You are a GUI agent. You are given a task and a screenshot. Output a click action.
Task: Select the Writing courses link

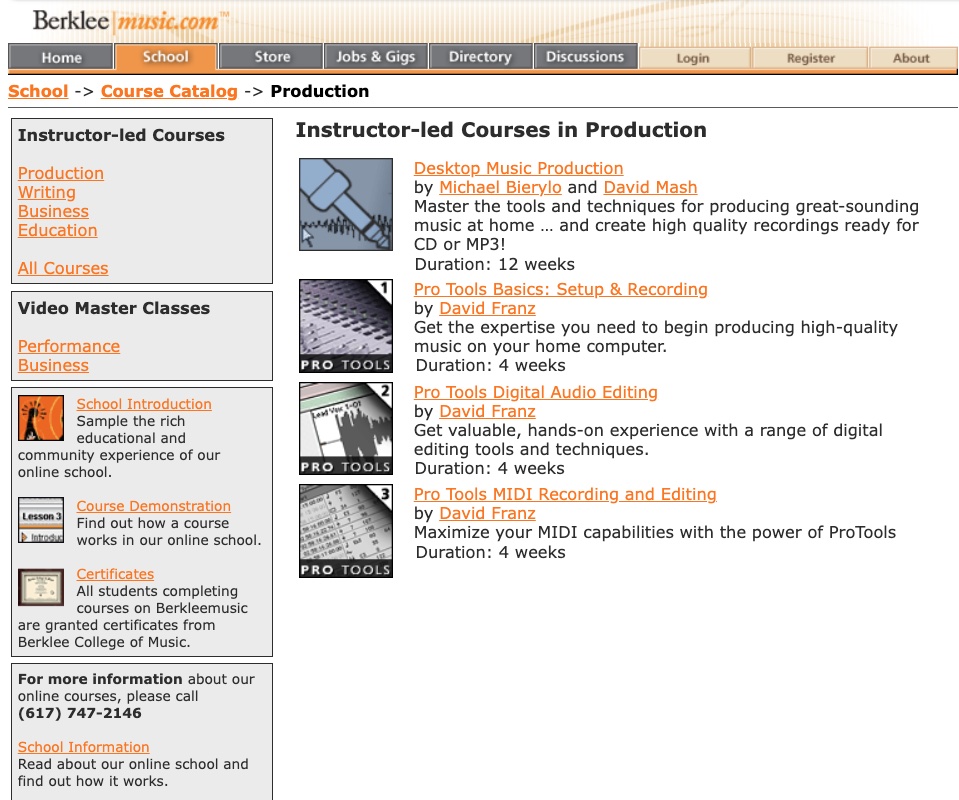click(x=46, y=192)
